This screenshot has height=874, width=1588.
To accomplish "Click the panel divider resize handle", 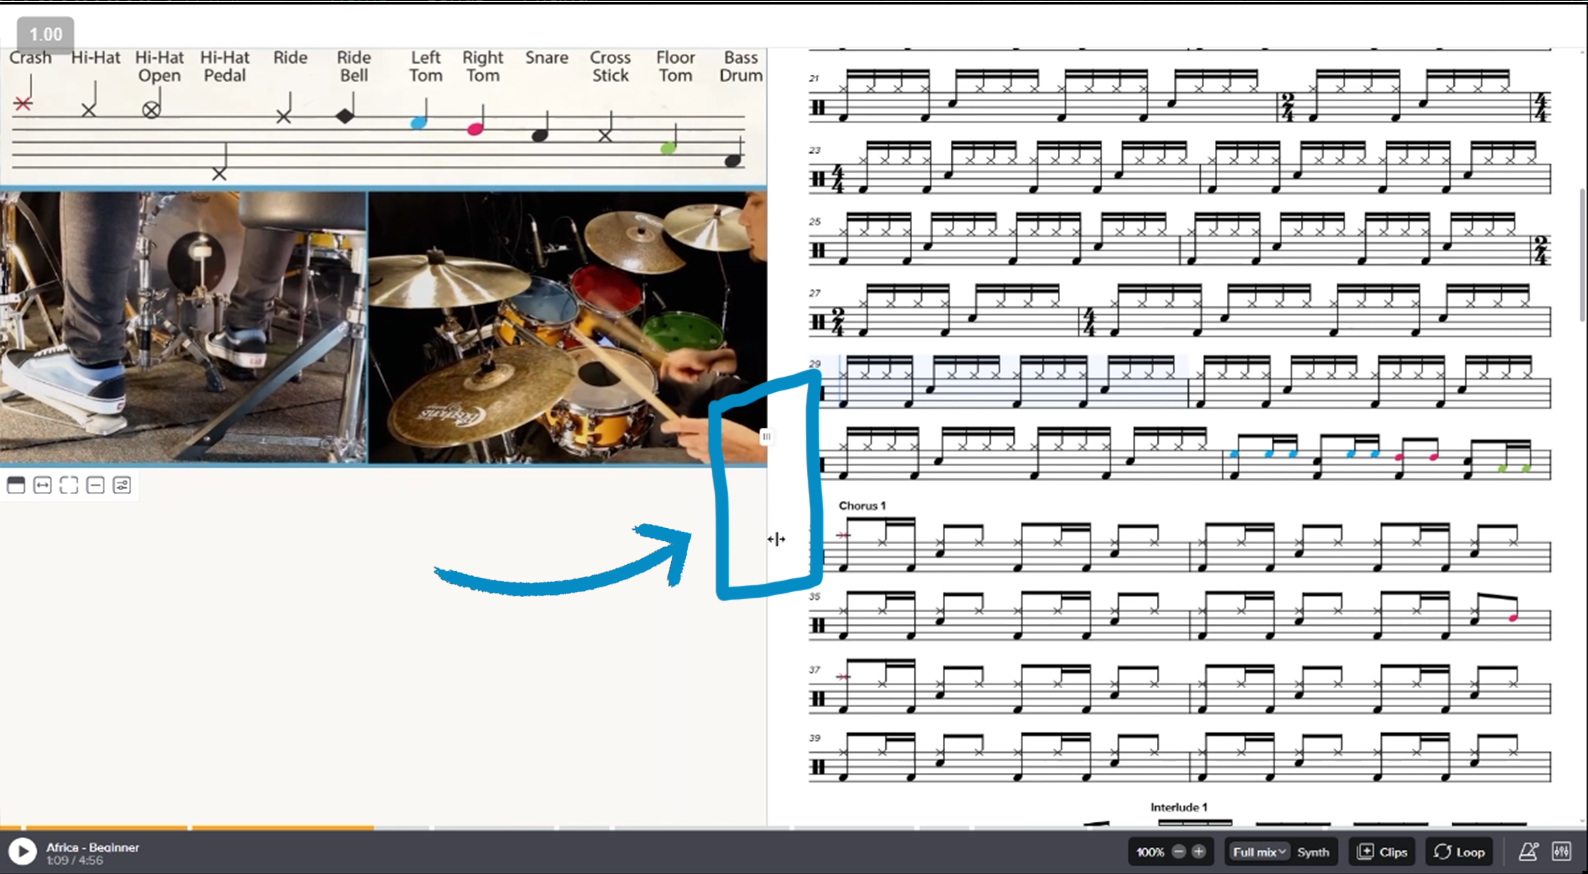I will (766, 437).
